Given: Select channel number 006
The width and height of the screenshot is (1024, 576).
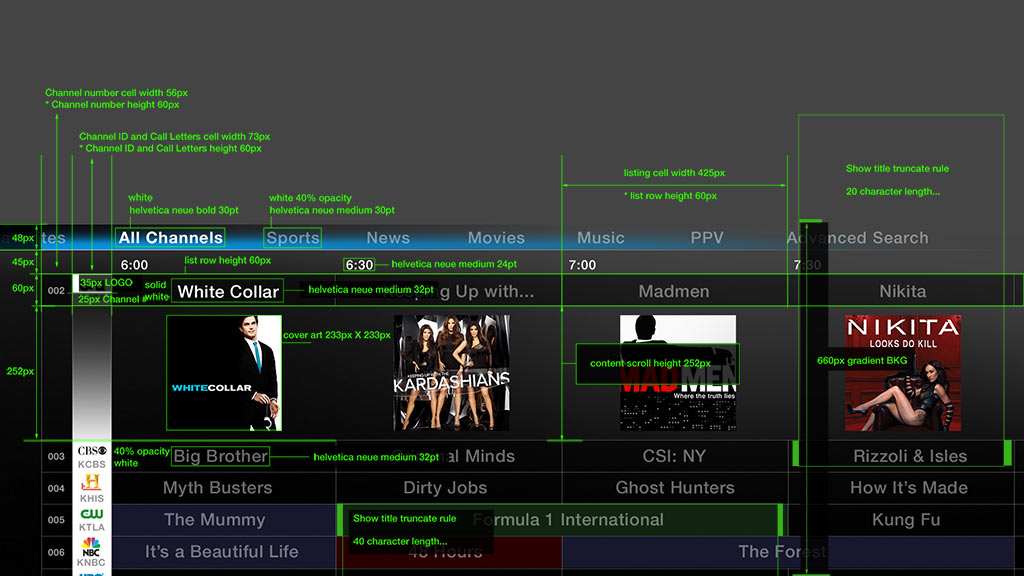Looking at the screenshot, I should point(56,552).
